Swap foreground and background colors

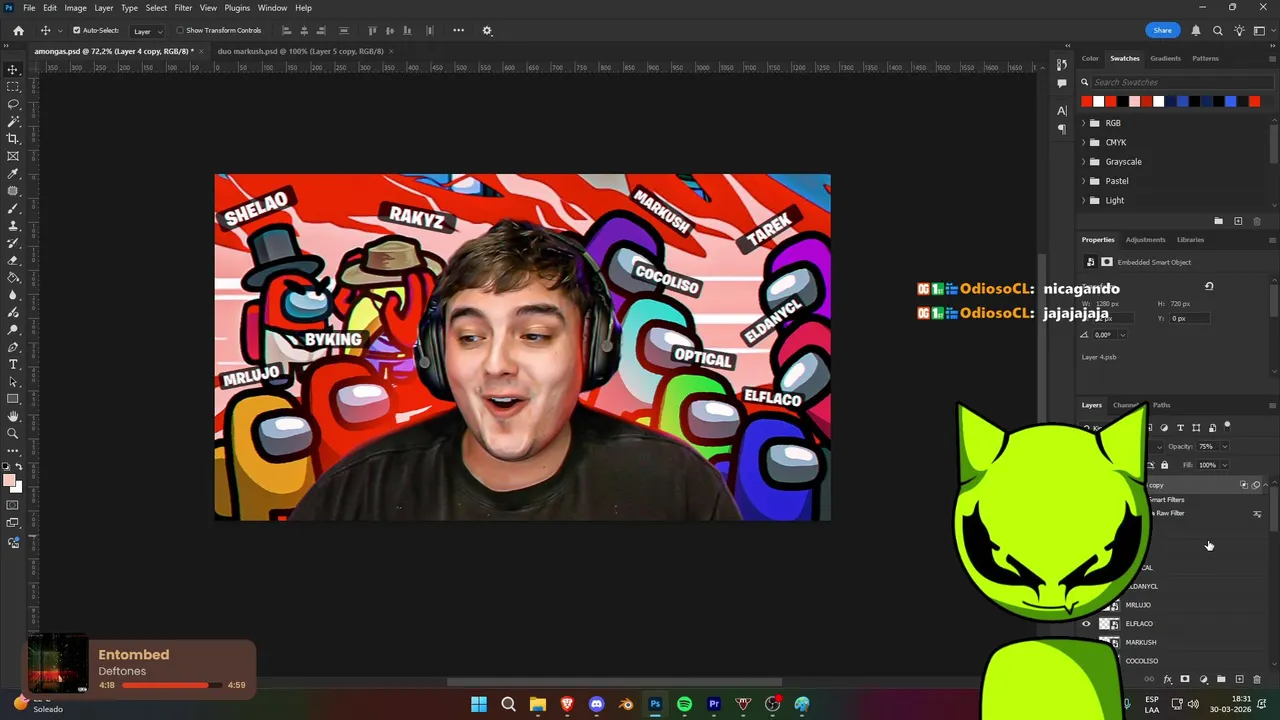20,467
